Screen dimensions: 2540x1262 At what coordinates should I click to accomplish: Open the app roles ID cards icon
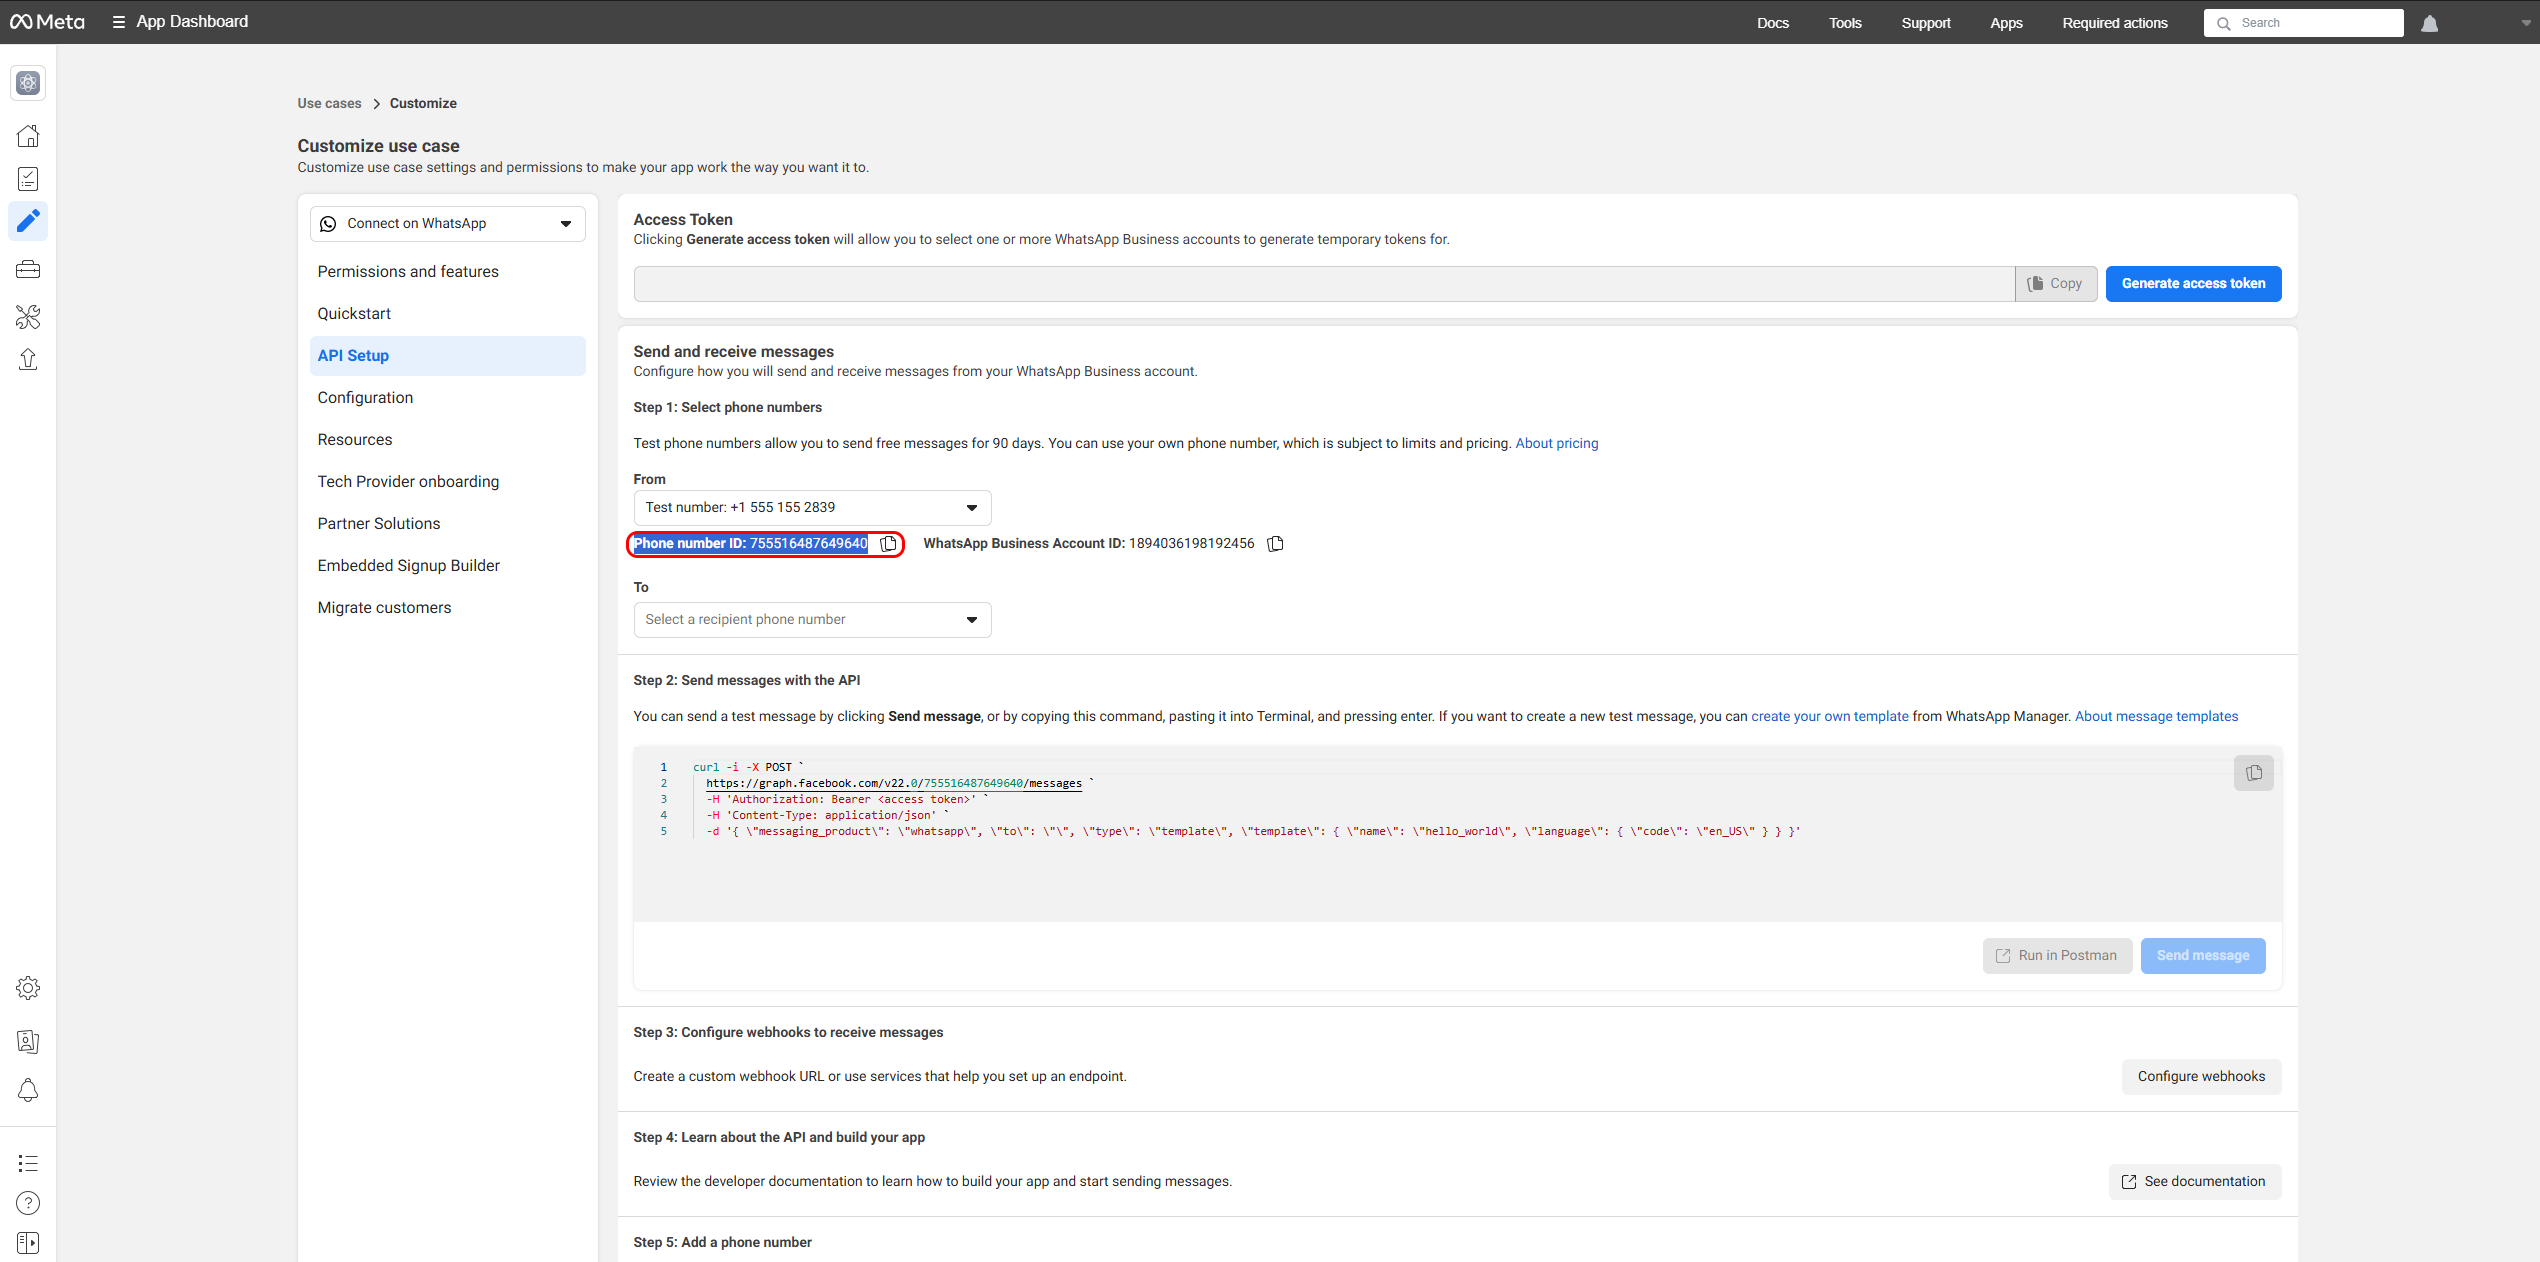click(x=28, y=1041)
